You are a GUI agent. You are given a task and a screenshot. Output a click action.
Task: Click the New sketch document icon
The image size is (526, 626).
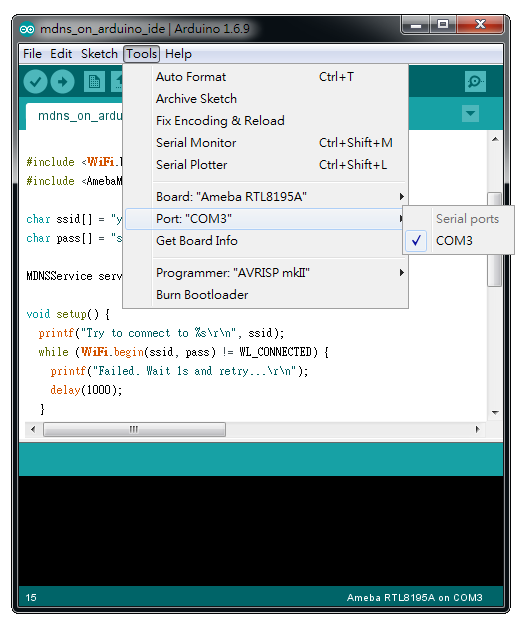pyautogui.click(x=94, y=81)
